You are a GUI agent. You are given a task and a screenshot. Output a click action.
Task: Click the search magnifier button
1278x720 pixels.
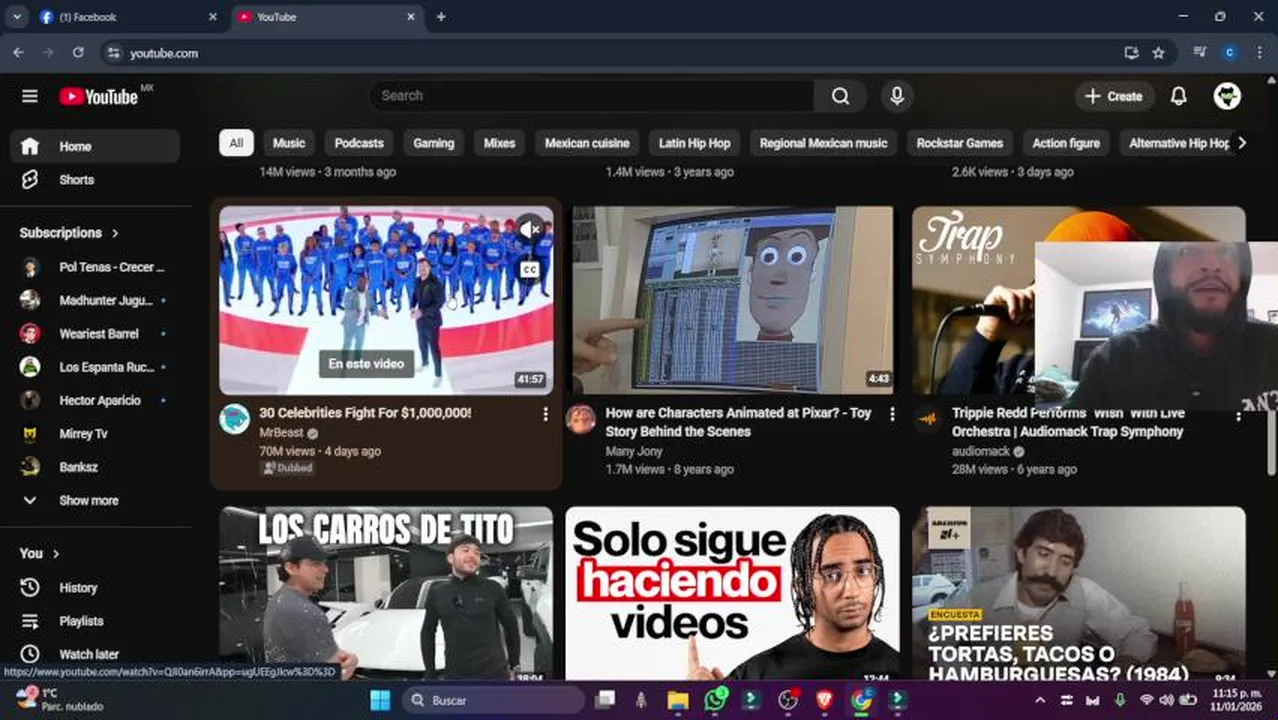pyautogui.click(x=841, y=96)
